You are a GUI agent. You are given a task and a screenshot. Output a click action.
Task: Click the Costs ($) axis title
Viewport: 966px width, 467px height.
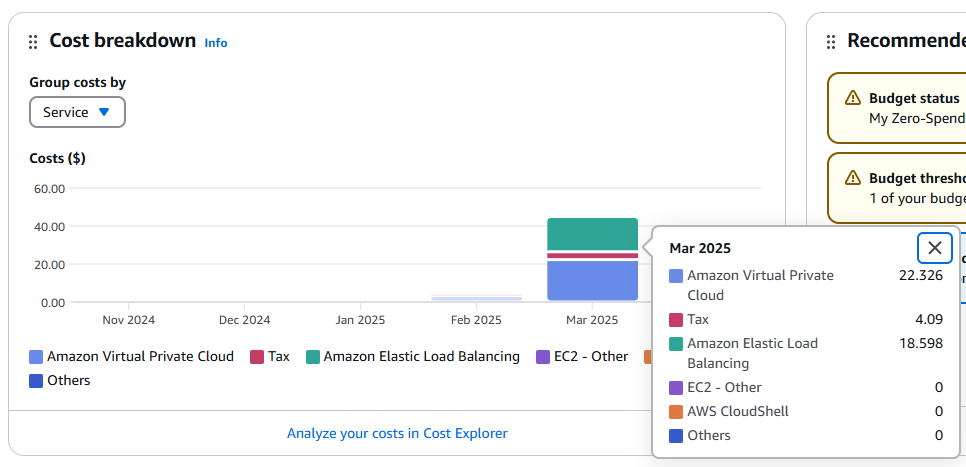[57, 158]
